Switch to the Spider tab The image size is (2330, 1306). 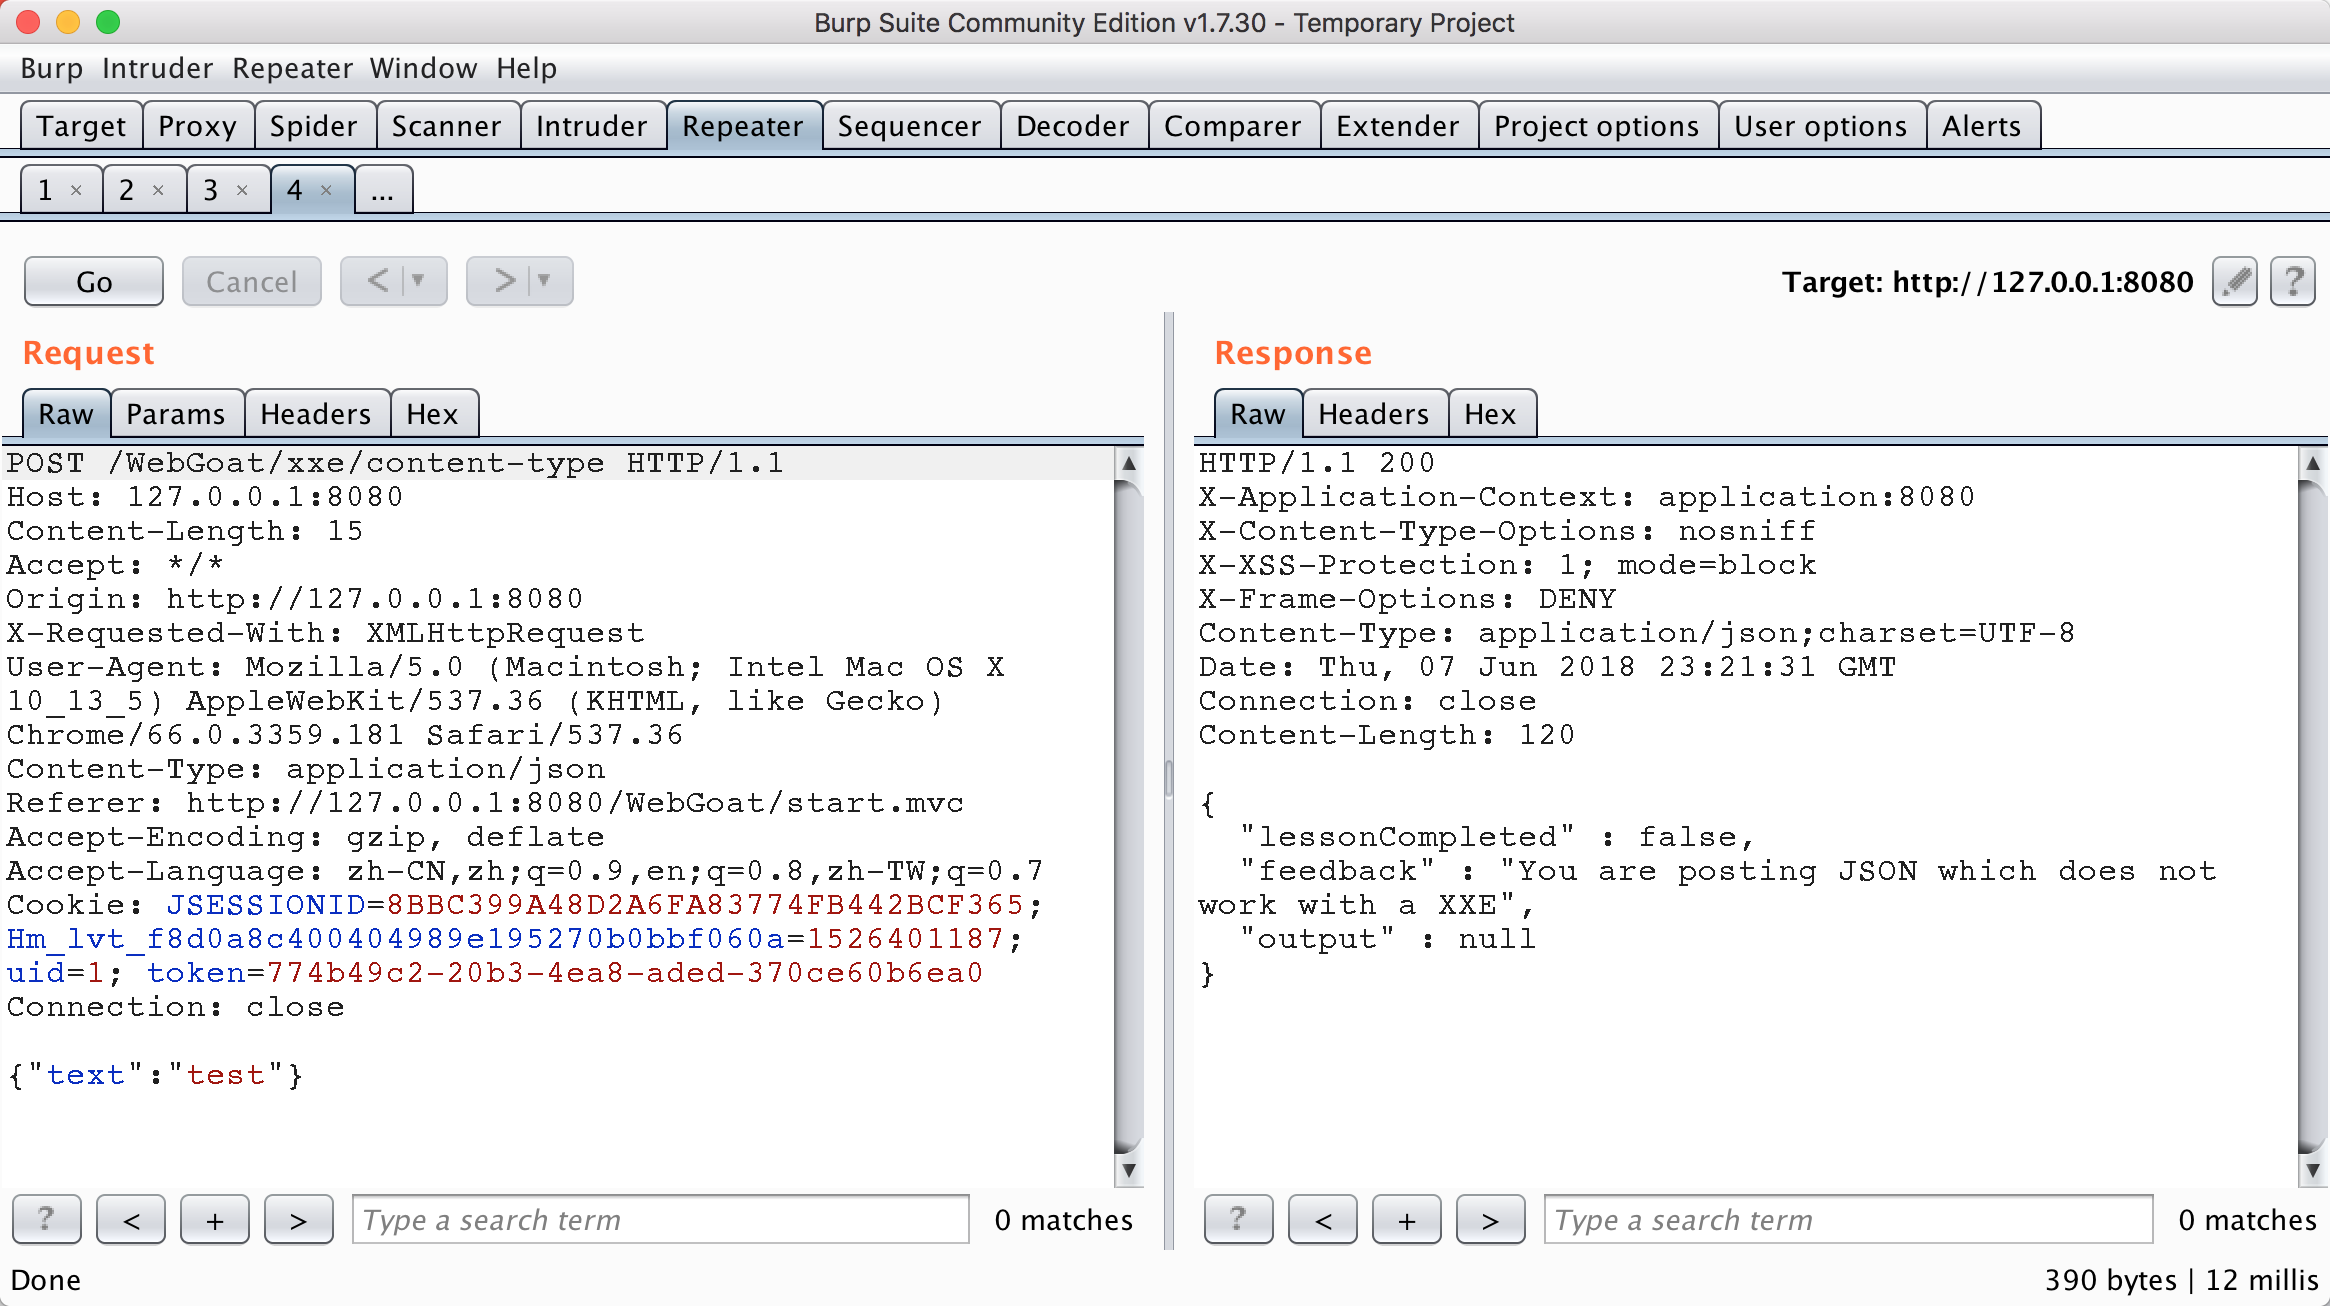pyautogui.click(x=314, y=126)
